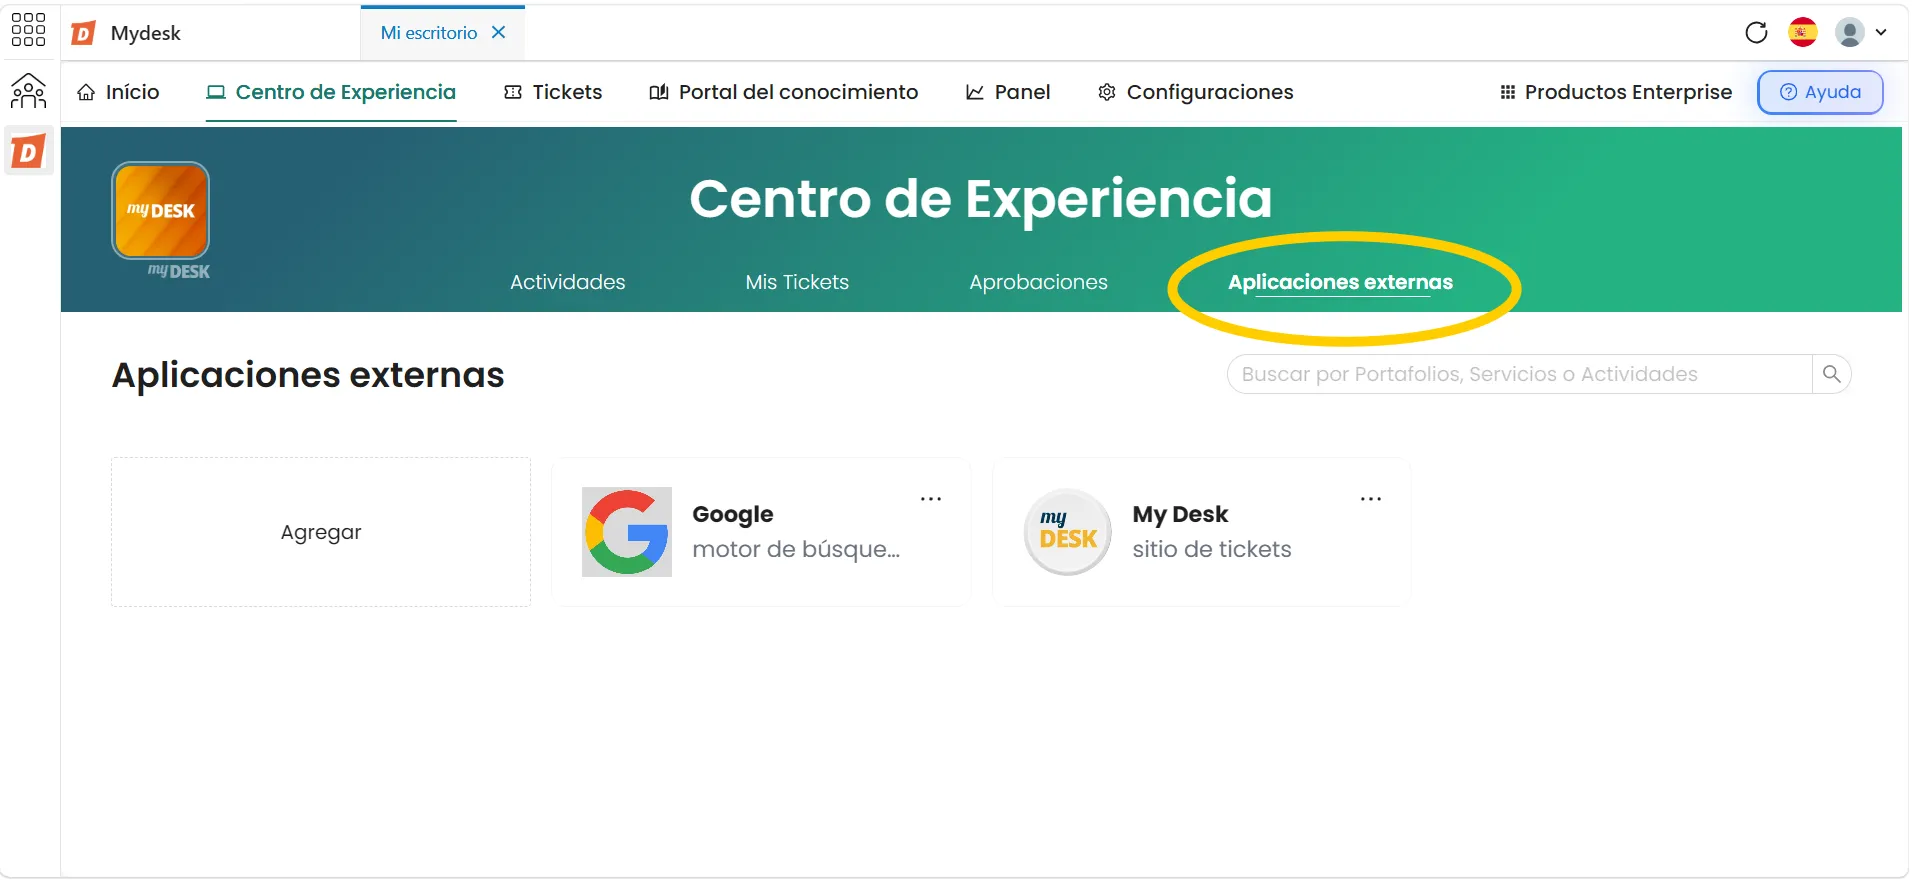Screen dimensions: 1912x880
Task: Open the Panel dashboard menu
Action: 1008,92
